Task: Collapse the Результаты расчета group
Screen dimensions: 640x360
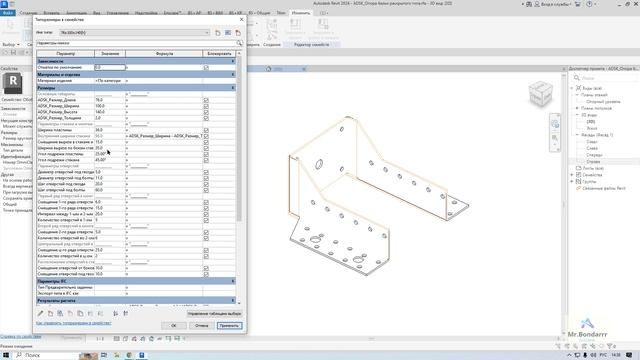Action: [233, 300]
